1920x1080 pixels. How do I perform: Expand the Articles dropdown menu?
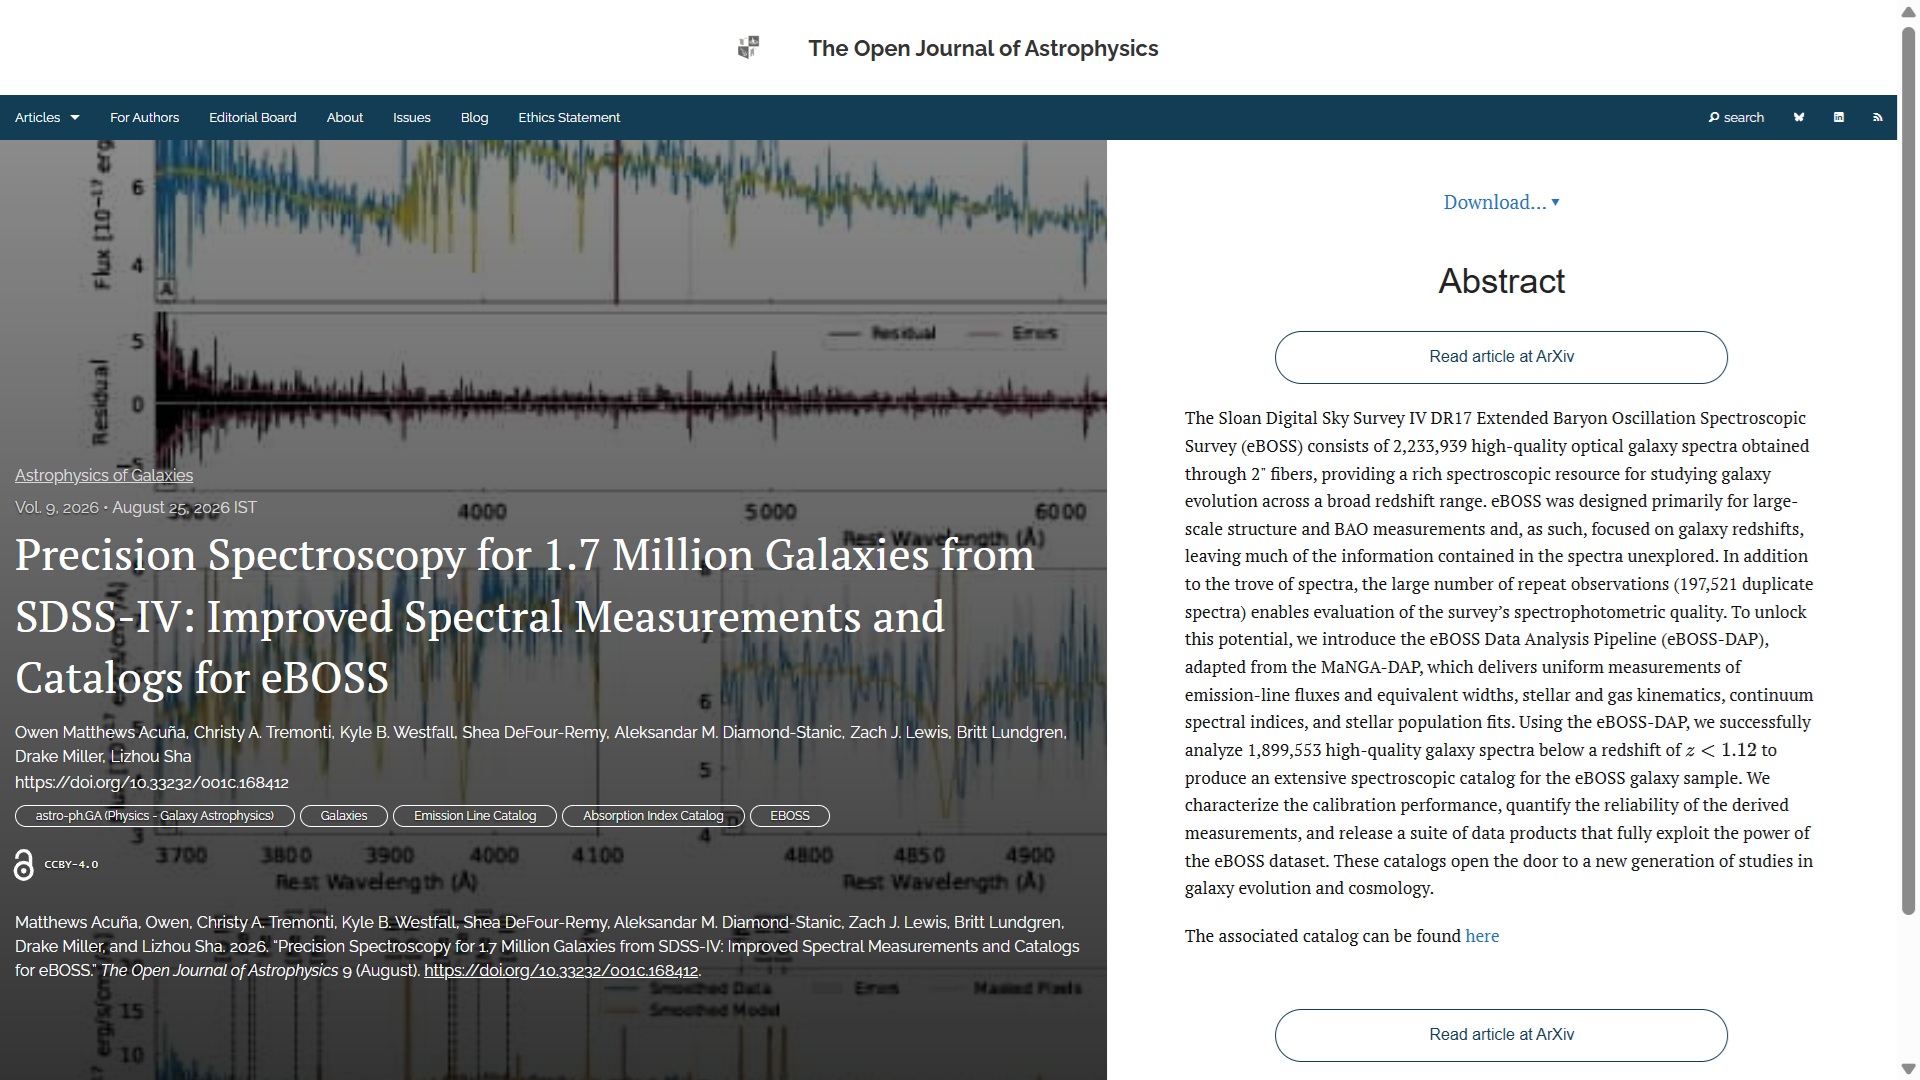coord(47,117)
